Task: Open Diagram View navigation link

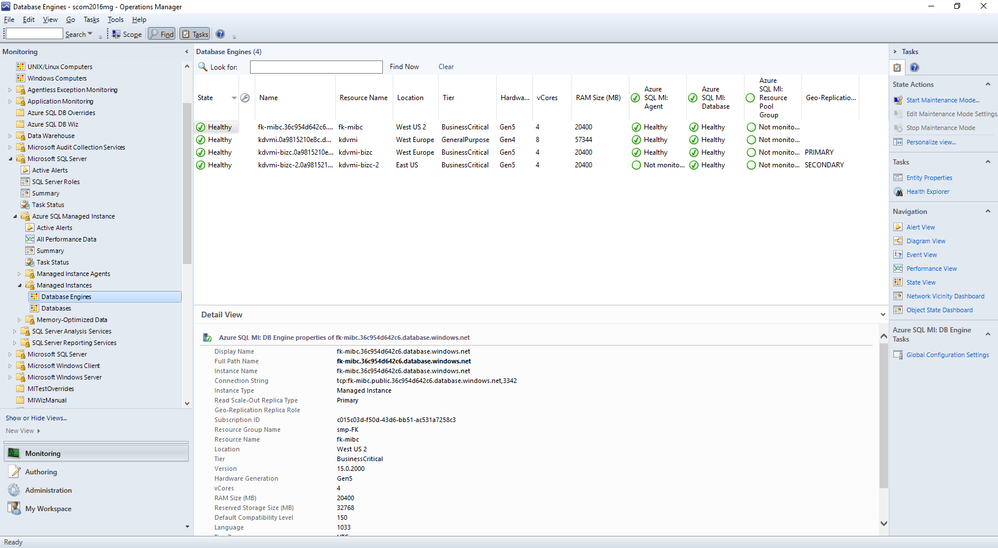Action: 925,241
